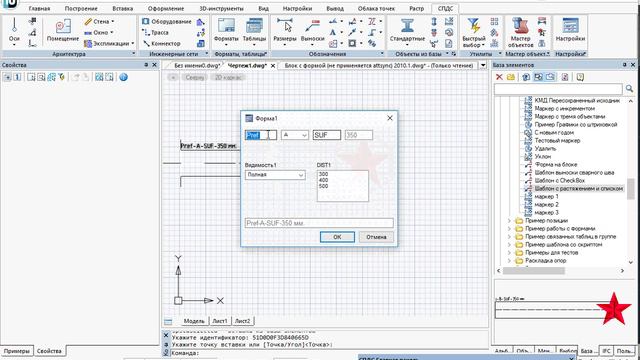Open the Помещение room tool
640x360 pixels.
(62, 30)
